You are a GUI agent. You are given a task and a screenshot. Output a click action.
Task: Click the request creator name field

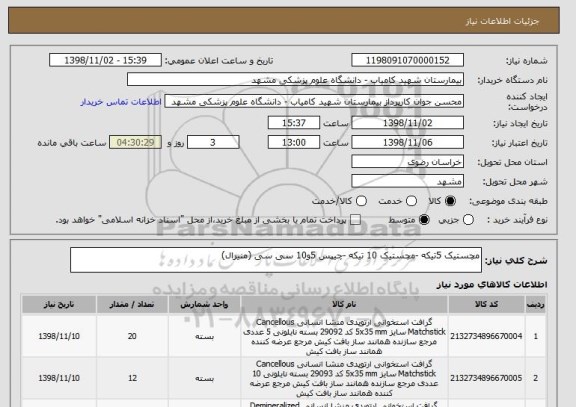pos(314,102)
